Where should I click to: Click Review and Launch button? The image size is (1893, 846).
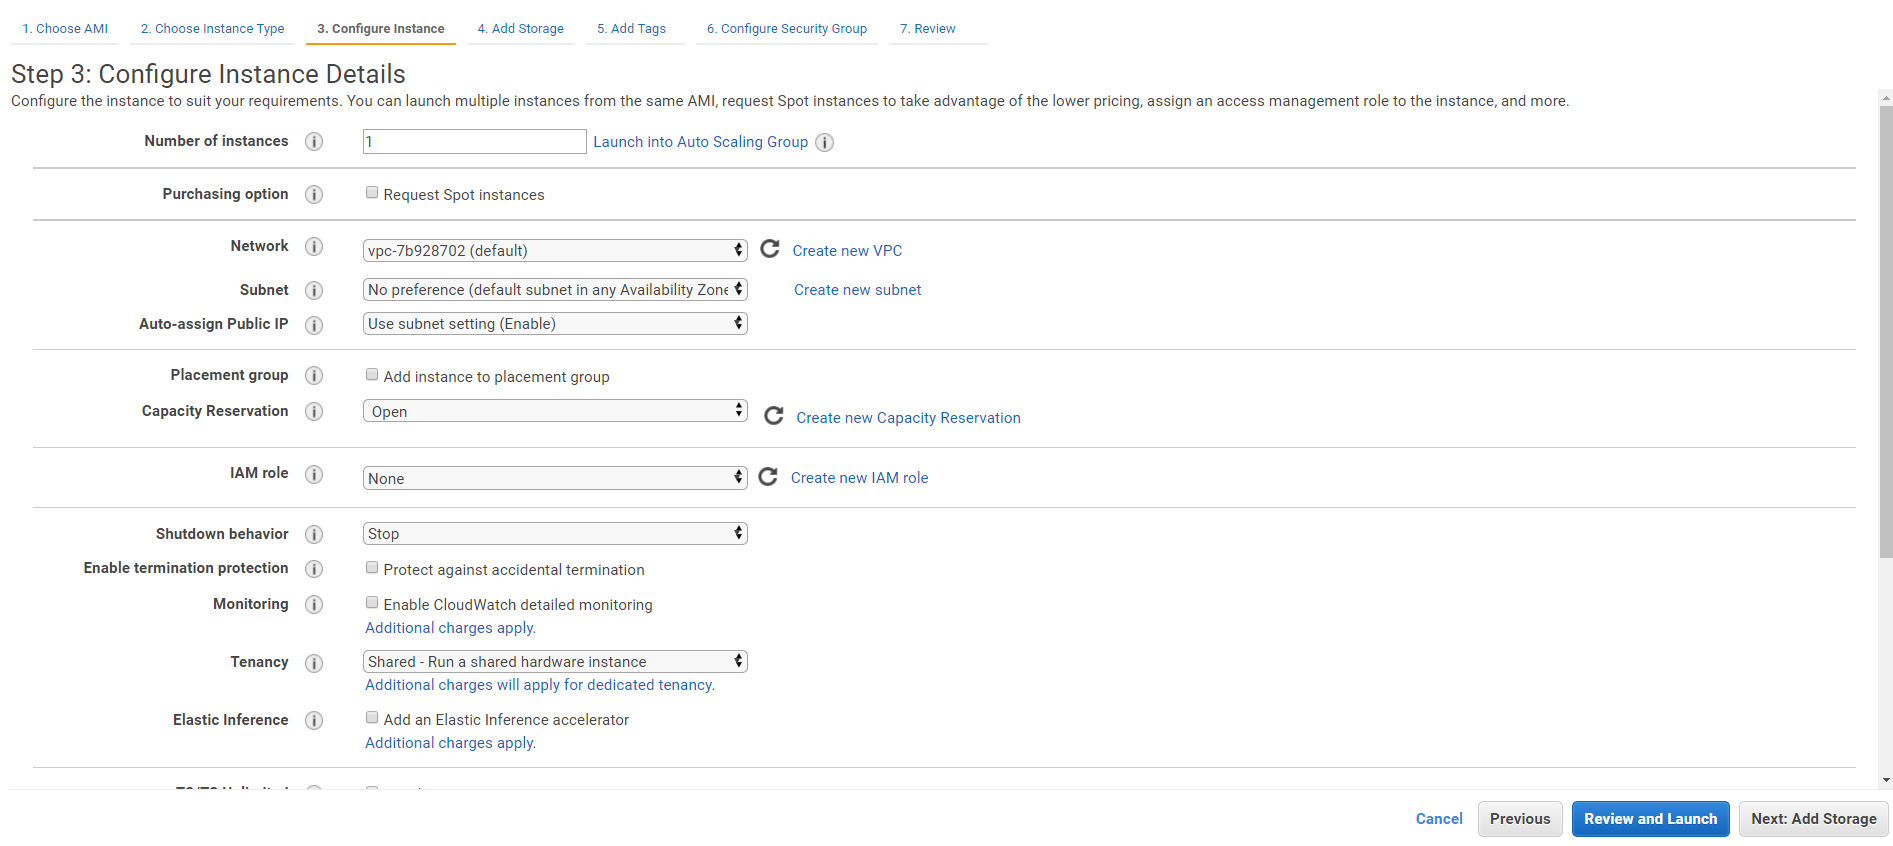pos(1650,819)
